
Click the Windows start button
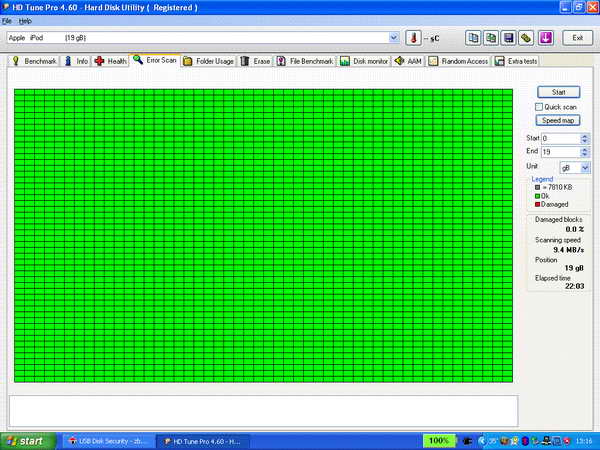pos(25,441)
